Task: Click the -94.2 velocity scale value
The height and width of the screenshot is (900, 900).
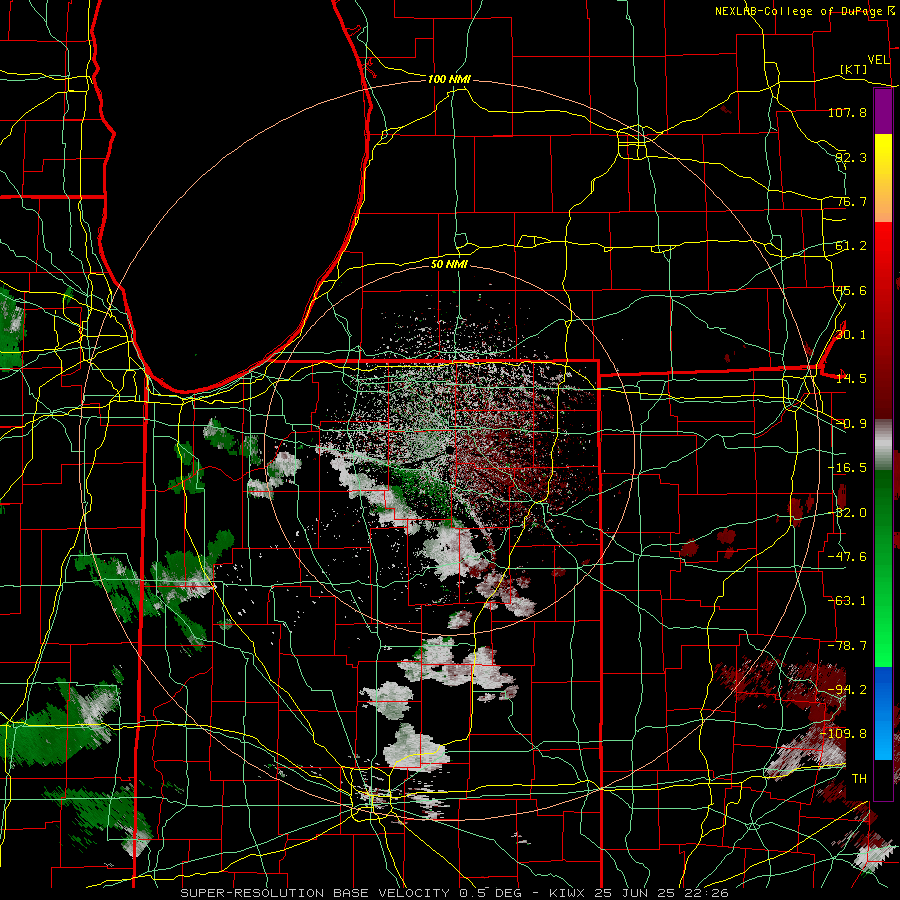Action: tap(847, 690)
